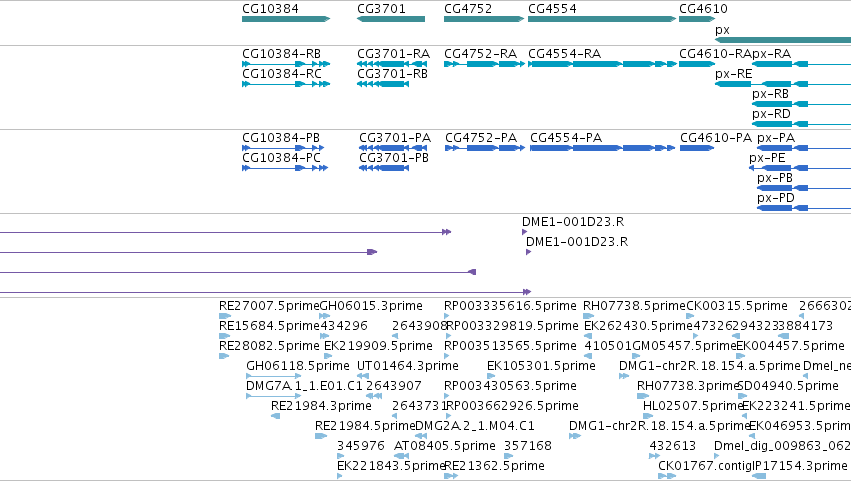Screen dimensions: 851x481
Task: Click the RE27007.5prime EST label
Action: coord(269,306)
